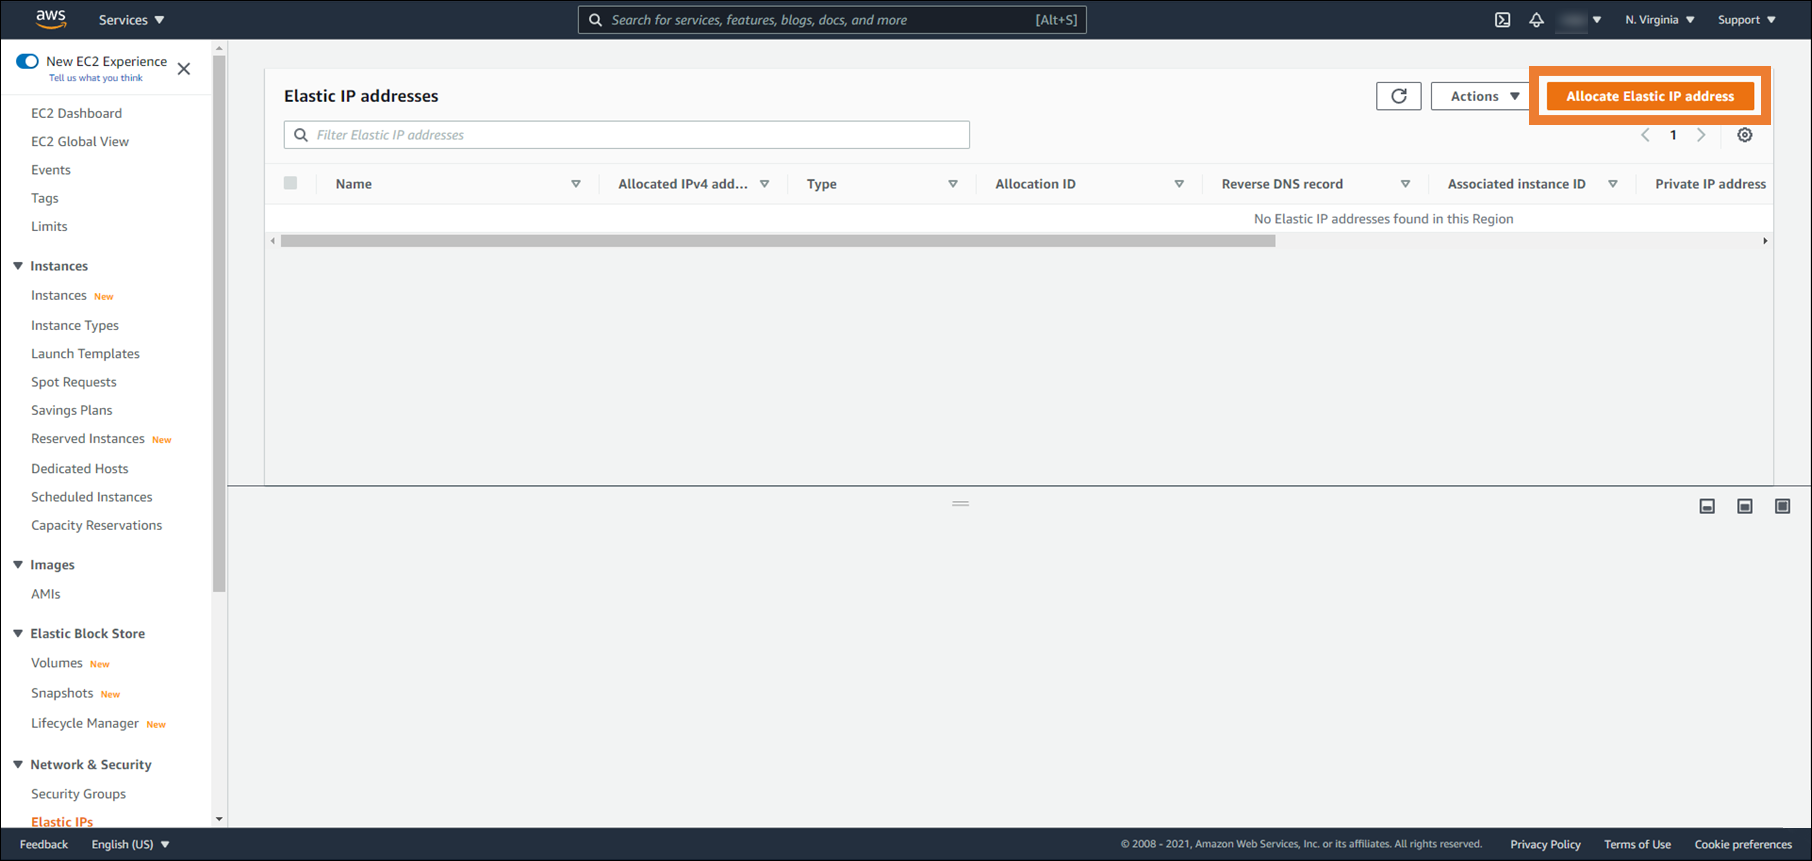Go to previous page arrow

click(1645, 135)
